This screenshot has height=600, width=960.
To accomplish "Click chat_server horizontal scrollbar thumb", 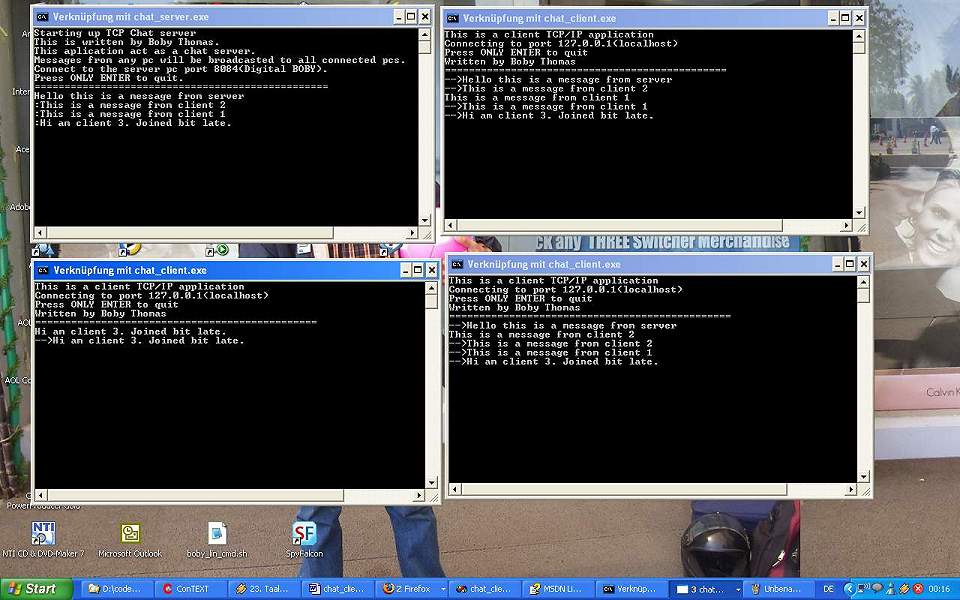I will coord(190,233).
